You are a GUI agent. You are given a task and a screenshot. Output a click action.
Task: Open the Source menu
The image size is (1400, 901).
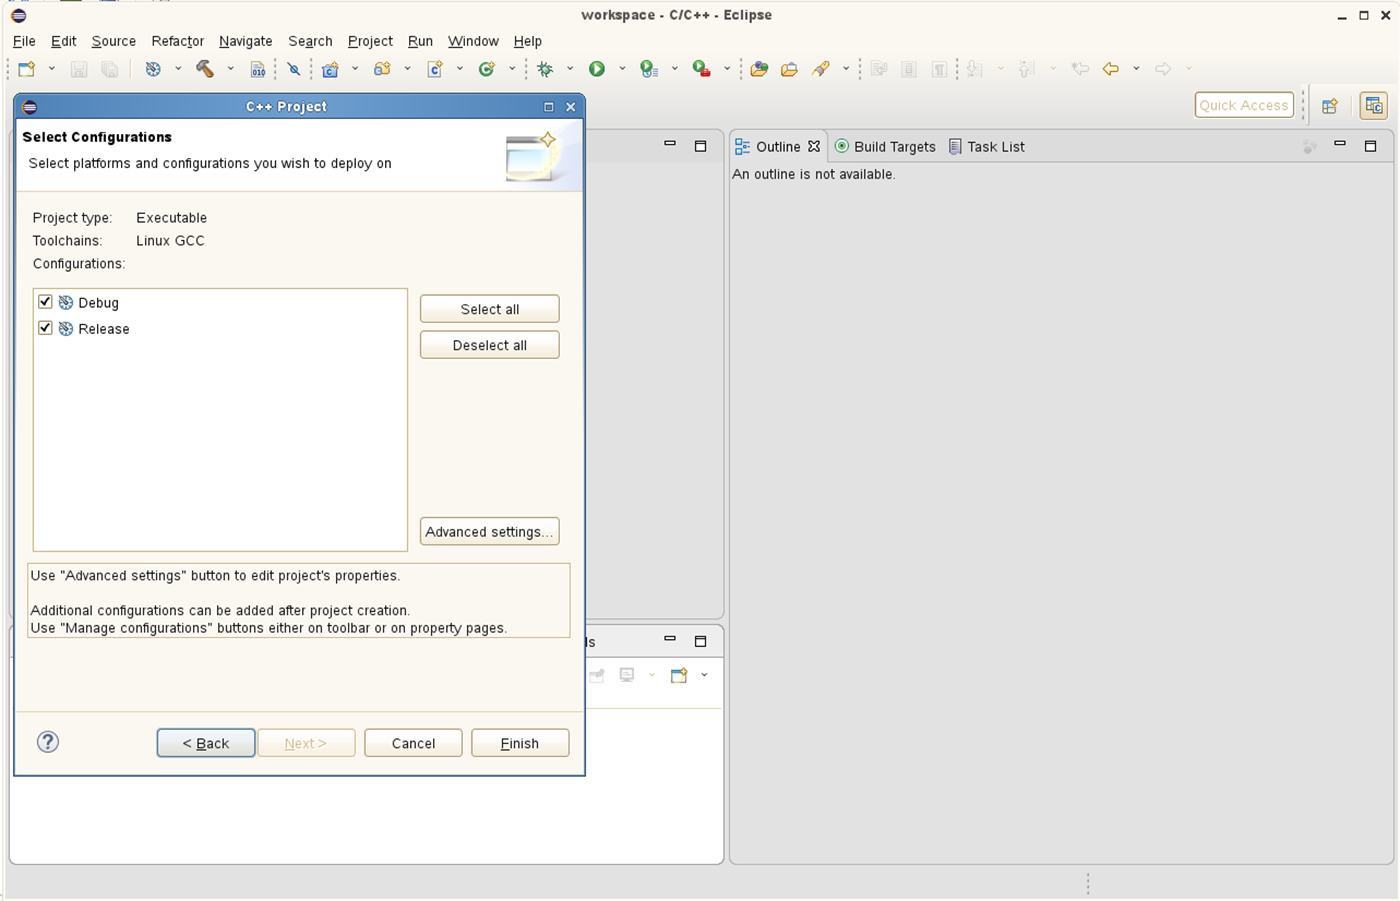[114, 41]
